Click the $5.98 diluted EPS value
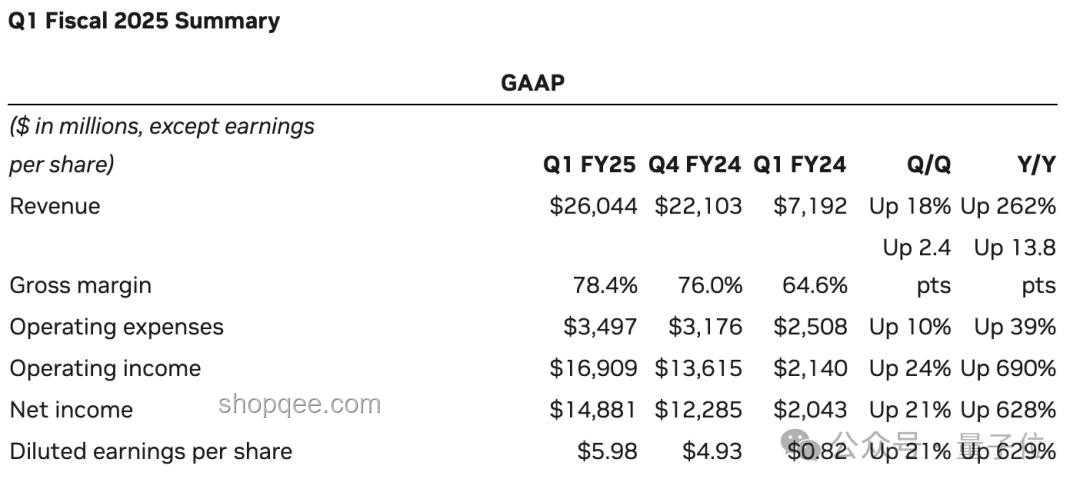The image size is (1080, 489). tap(608, 452)
